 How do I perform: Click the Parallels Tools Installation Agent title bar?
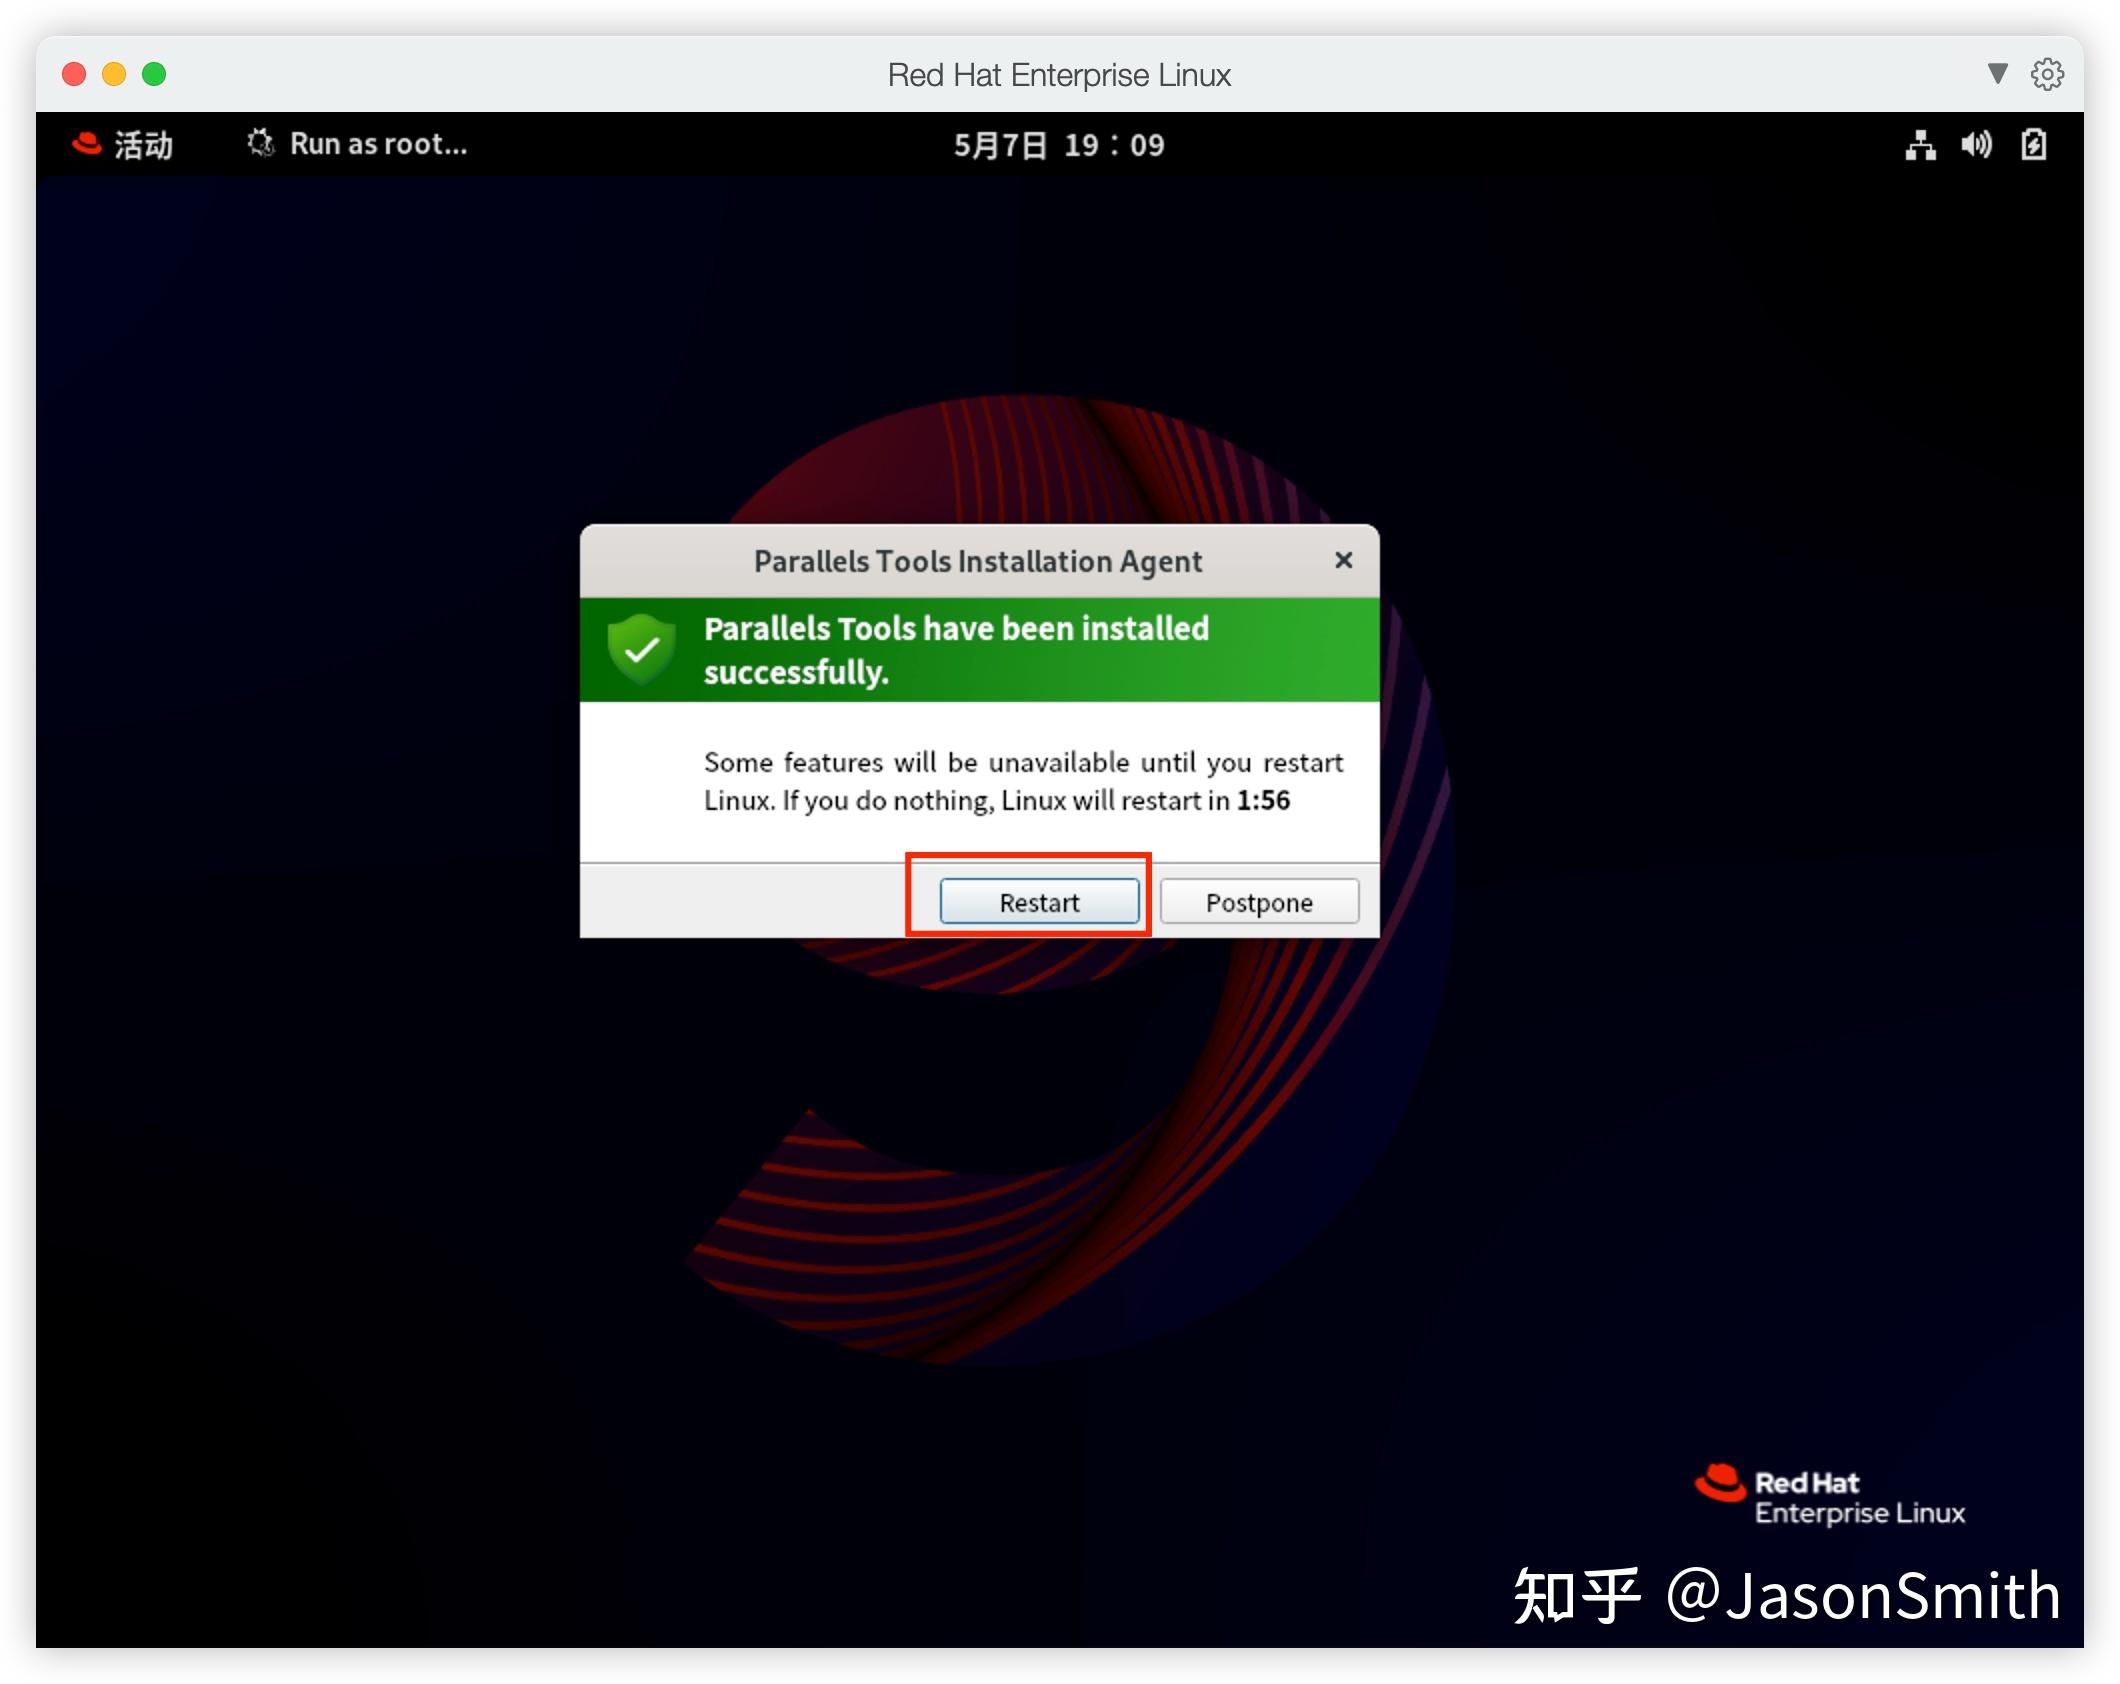click(x=977, y=561)
